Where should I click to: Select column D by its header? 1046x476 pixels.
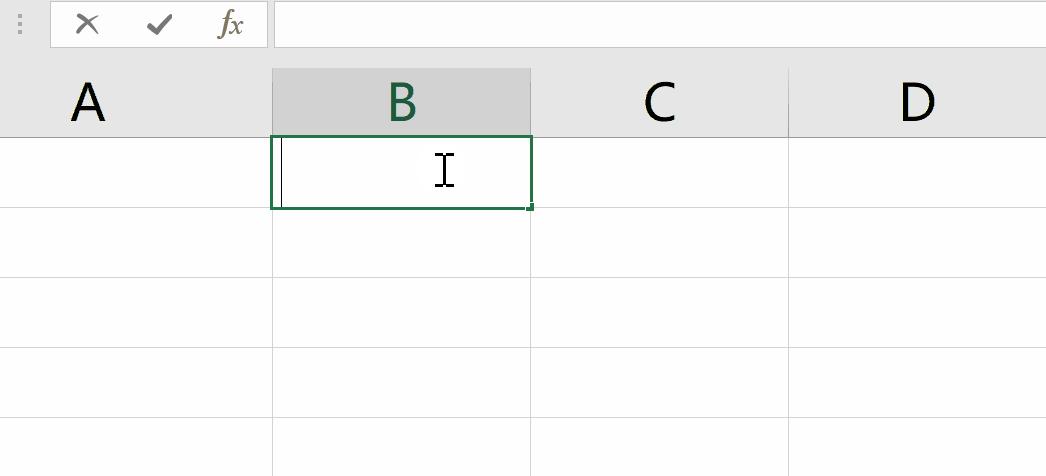click(916, 102)
